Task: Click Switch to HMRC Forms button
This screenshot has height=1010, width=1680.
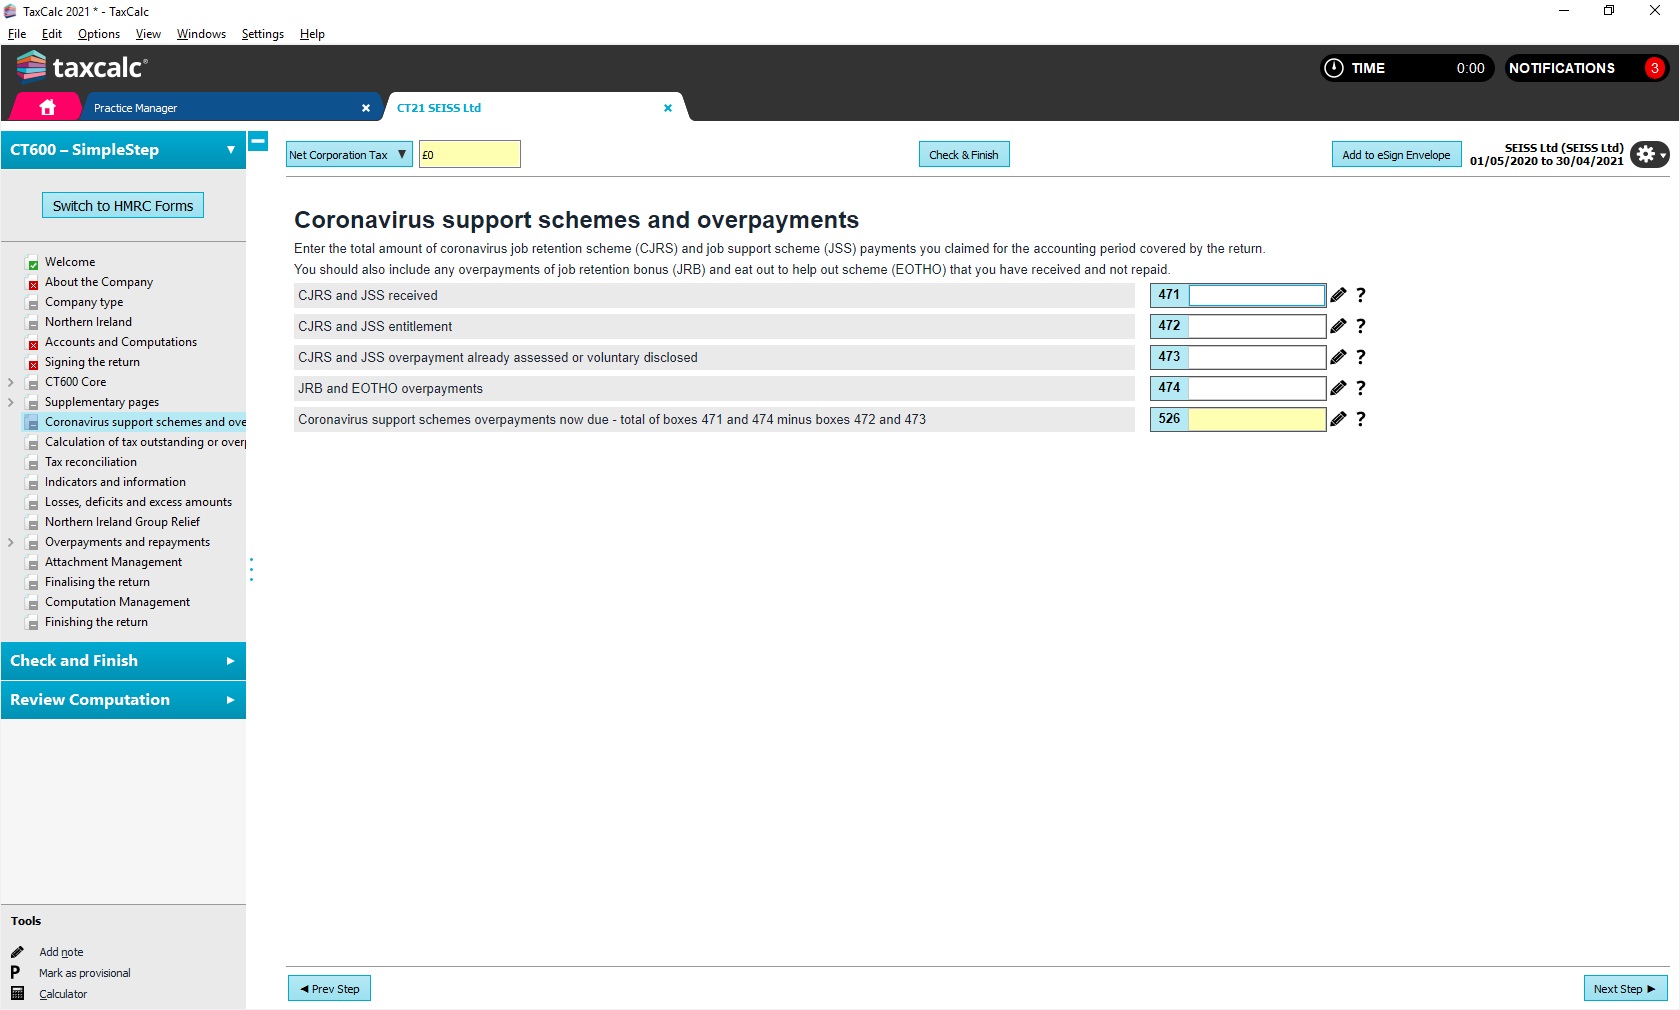Action: point(123,206)
